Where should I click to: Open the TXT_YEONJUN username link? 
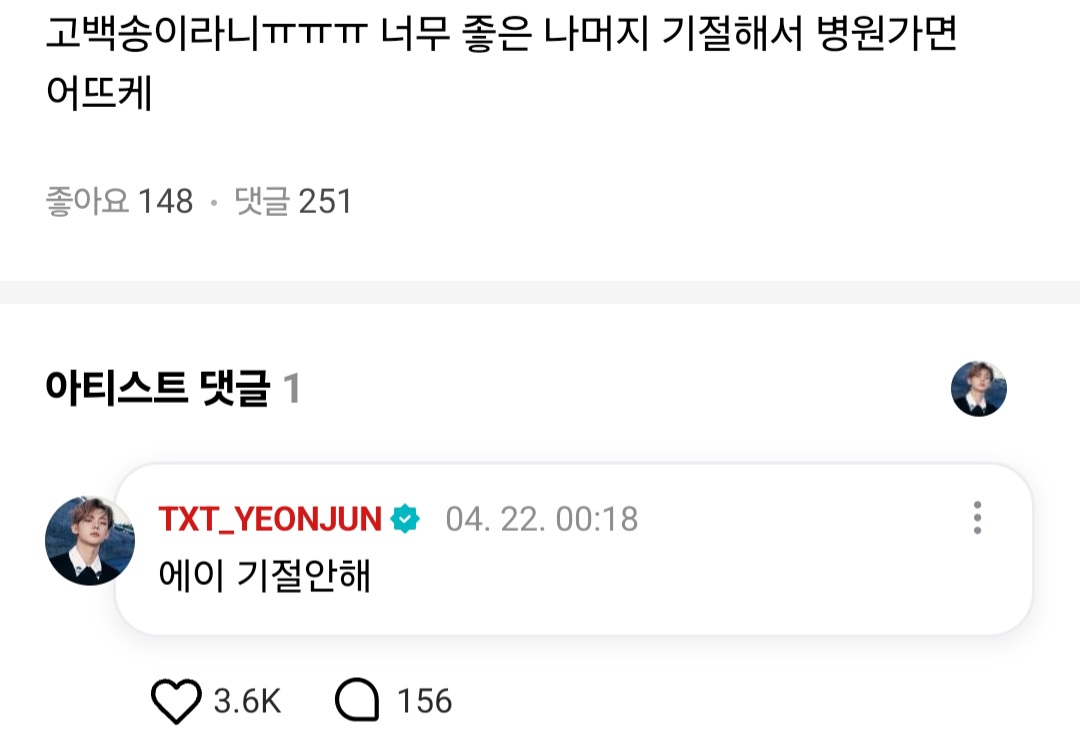(270, 519)
